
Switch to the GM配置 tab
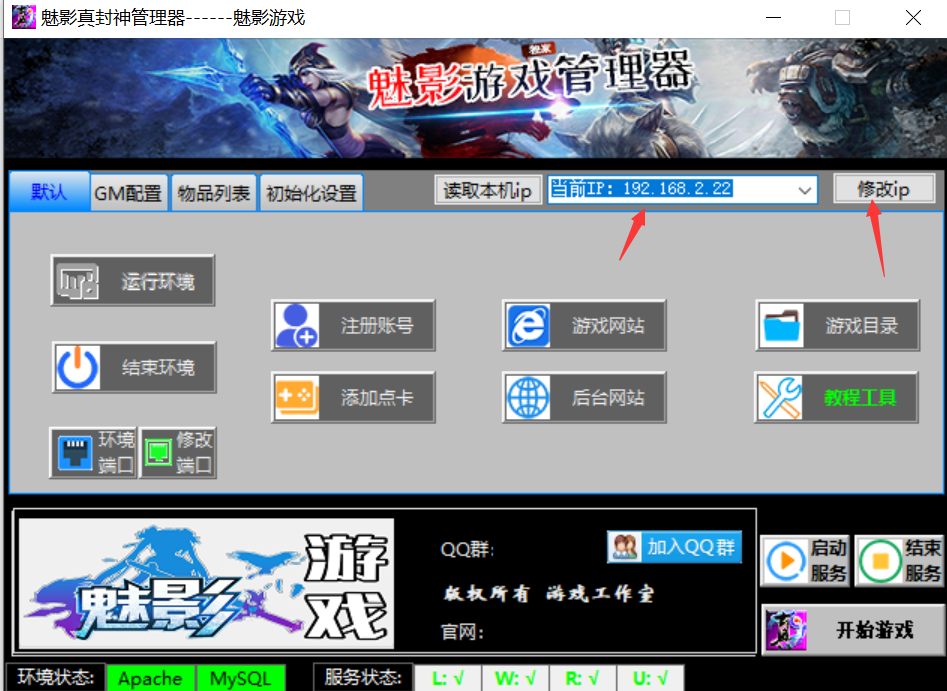[x=128, y=192]
